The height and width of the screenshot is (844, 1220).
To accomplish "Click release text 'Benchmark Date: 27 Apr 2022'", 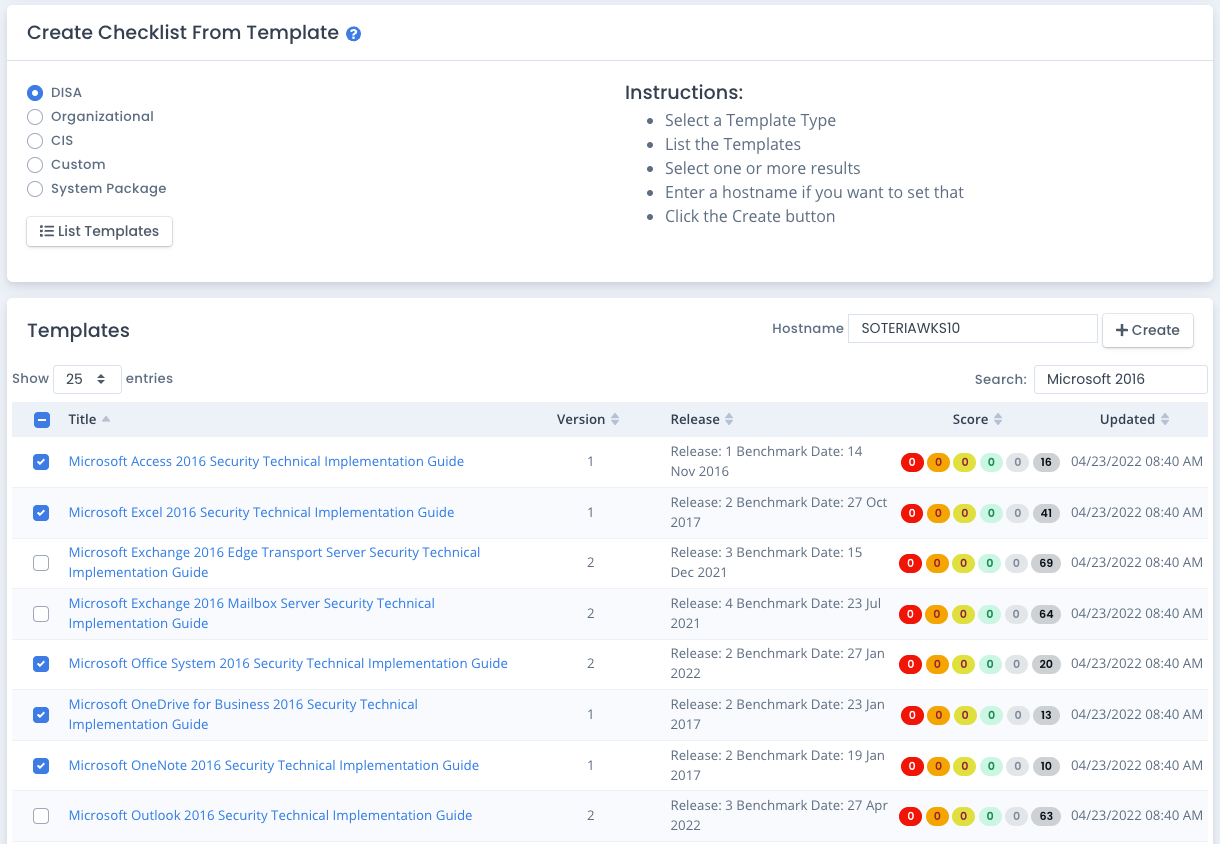I will pos(777,816).
